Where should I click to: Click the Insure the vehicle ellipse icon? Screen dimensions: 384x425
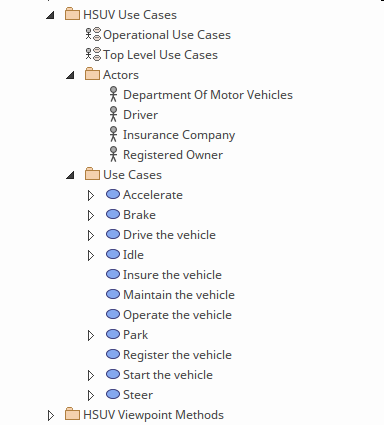tap(113, 274)
